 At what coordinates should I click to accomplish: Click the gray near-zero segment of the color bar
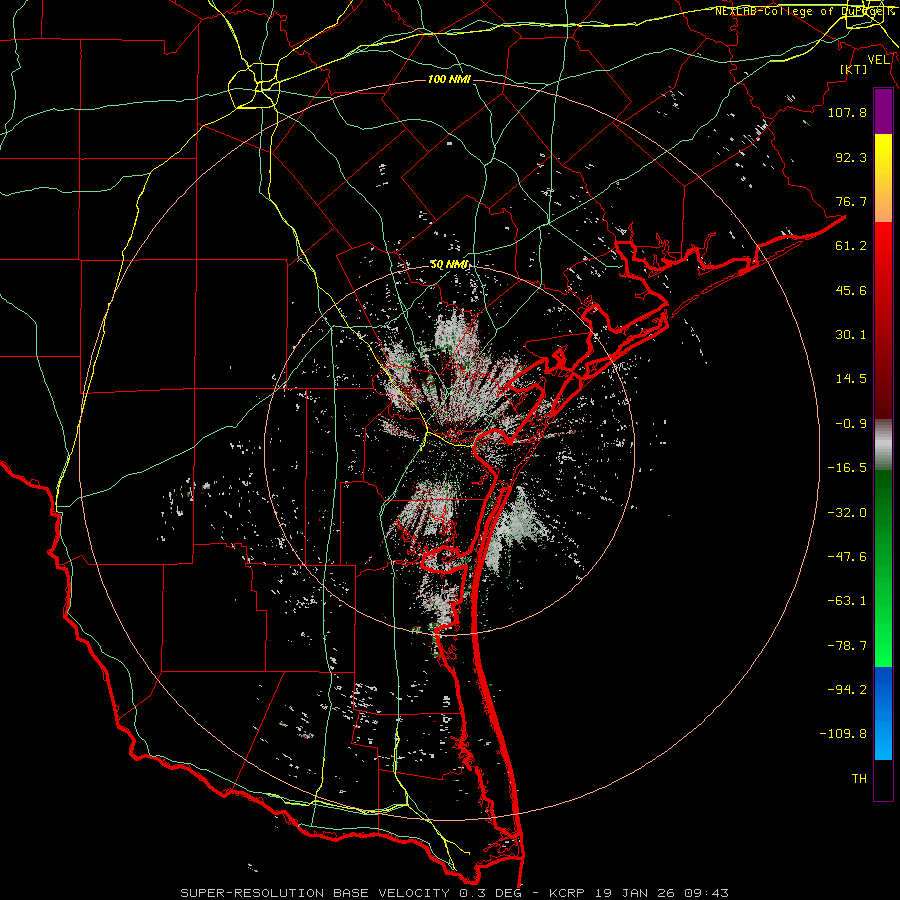[x=883, y=445]
